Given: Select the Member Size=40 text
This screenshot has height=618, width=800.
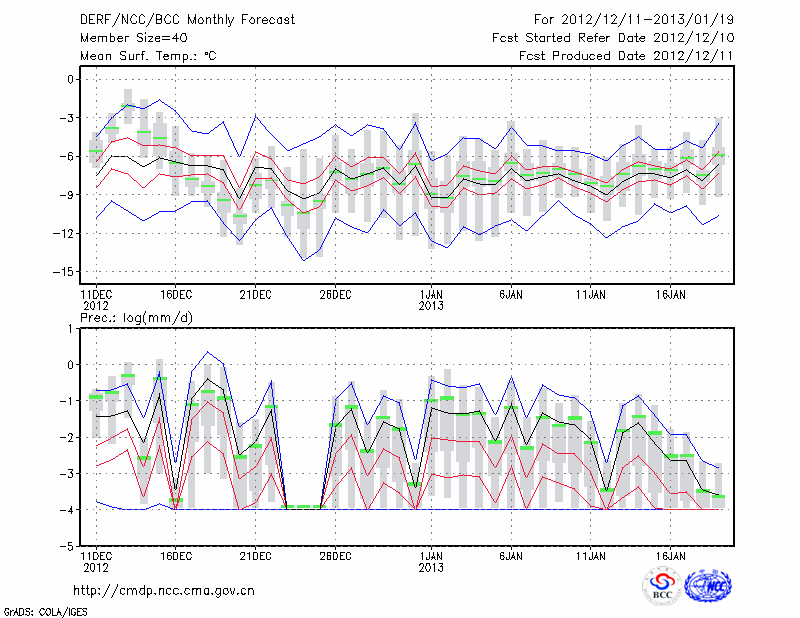Looking at the screenshot, I should (127, 37).
